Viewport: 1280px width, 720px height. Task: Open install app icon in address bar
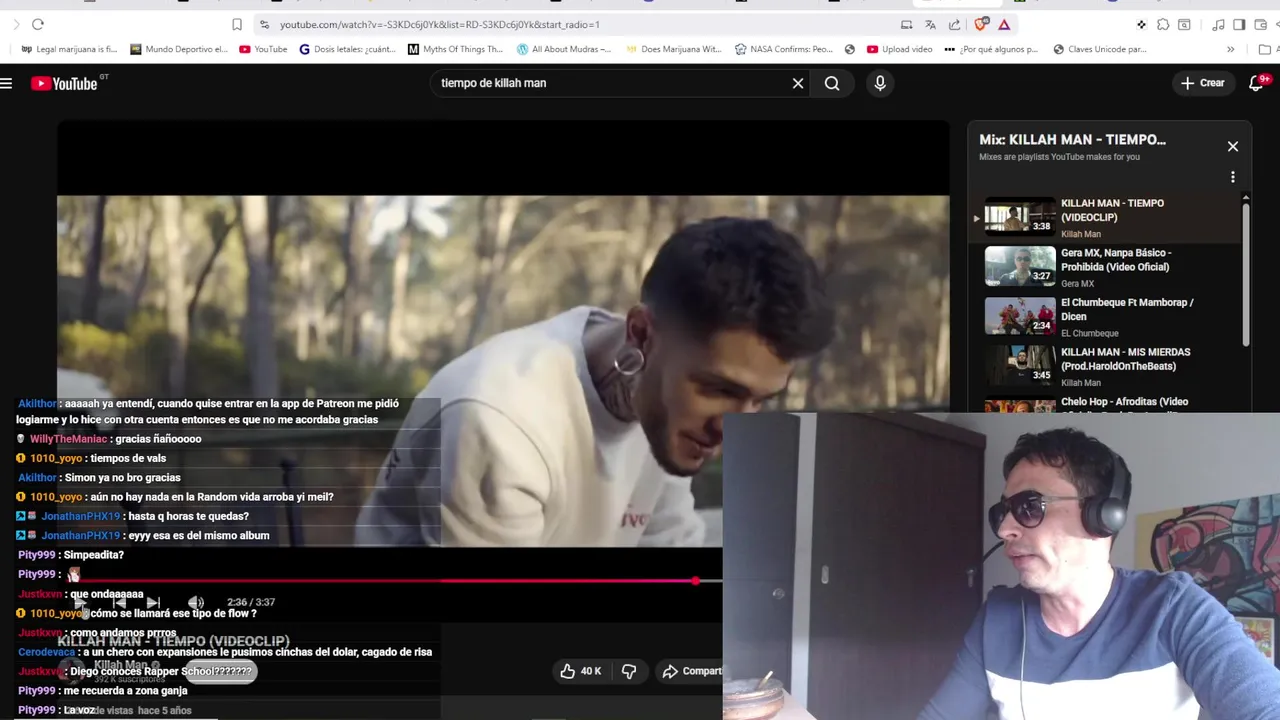coord(906,24)
